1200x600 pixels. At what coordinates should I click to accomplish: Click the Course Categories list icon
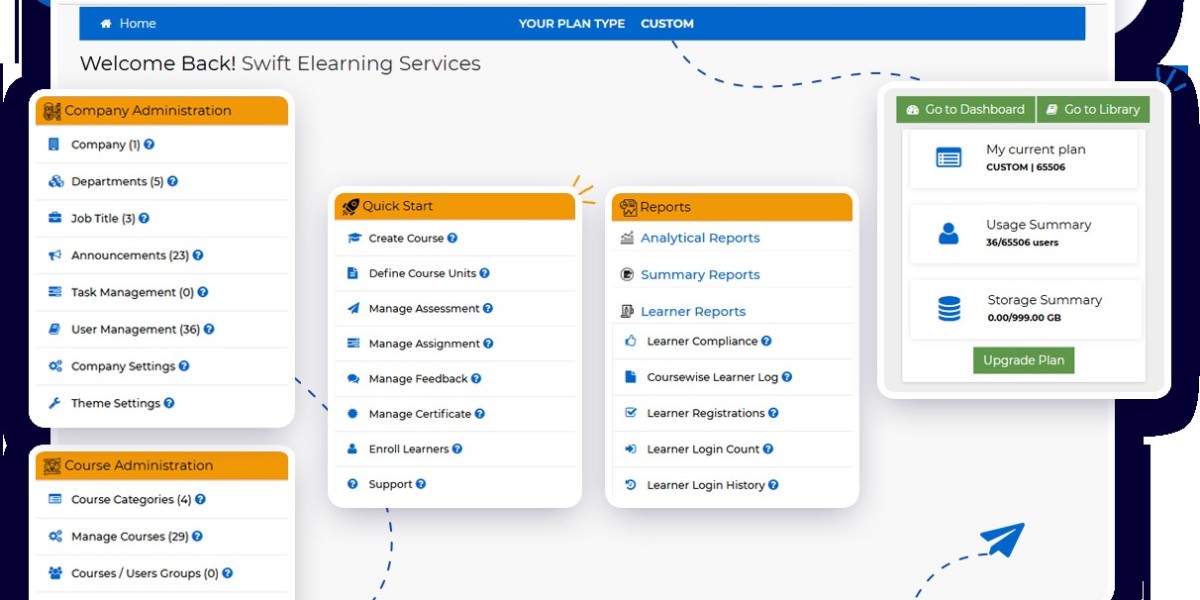[x=55, y=499]
